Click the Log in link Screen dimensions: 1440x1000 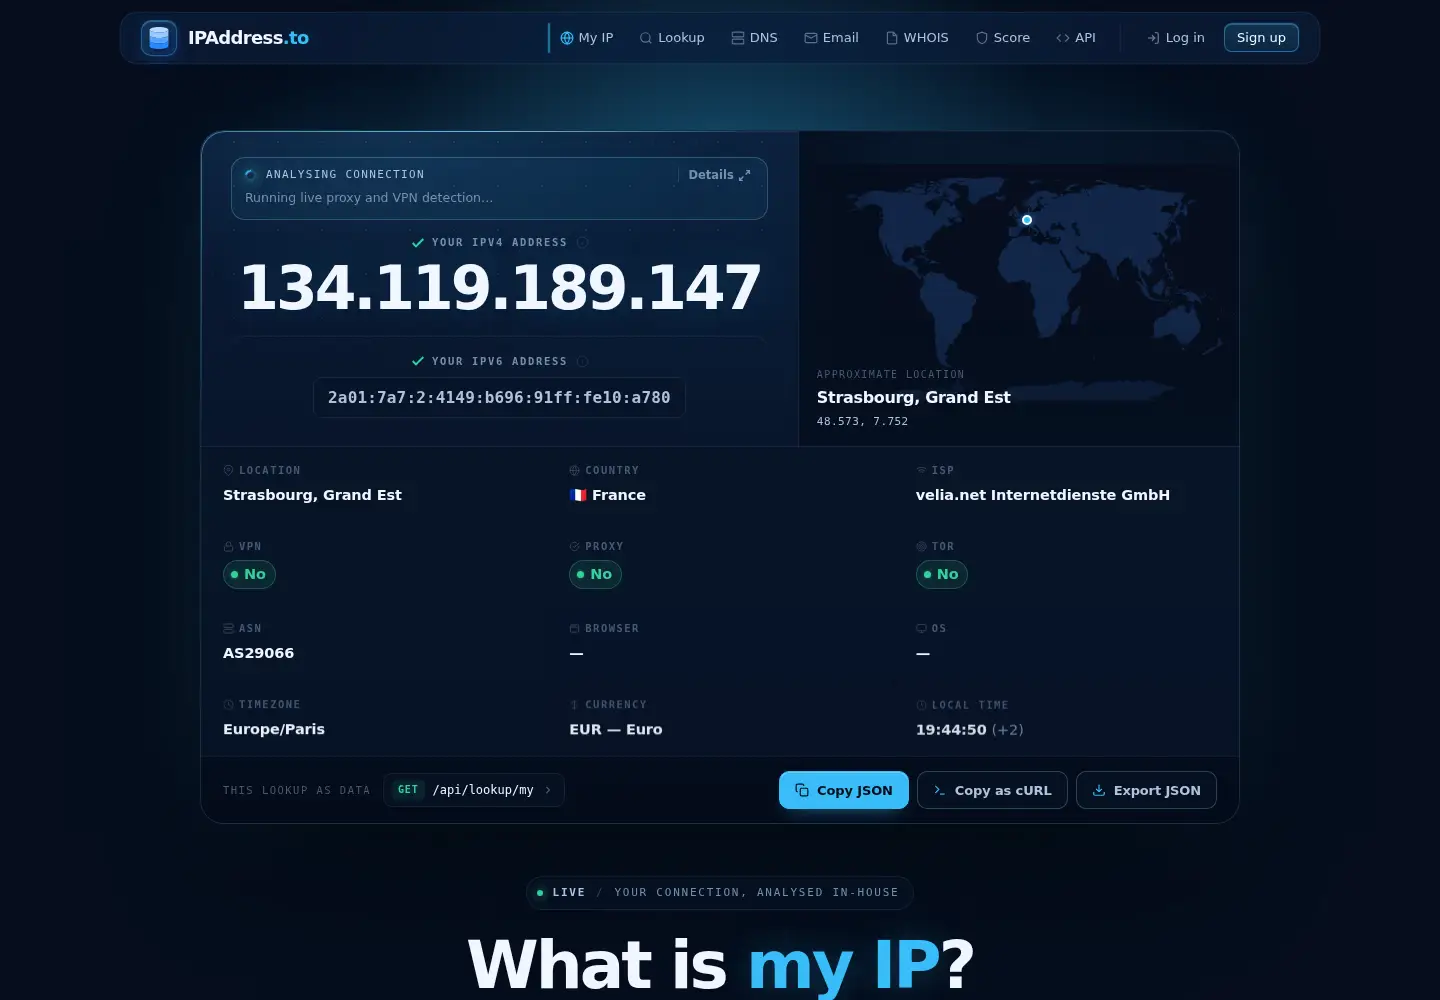[x=1176, y=38]
